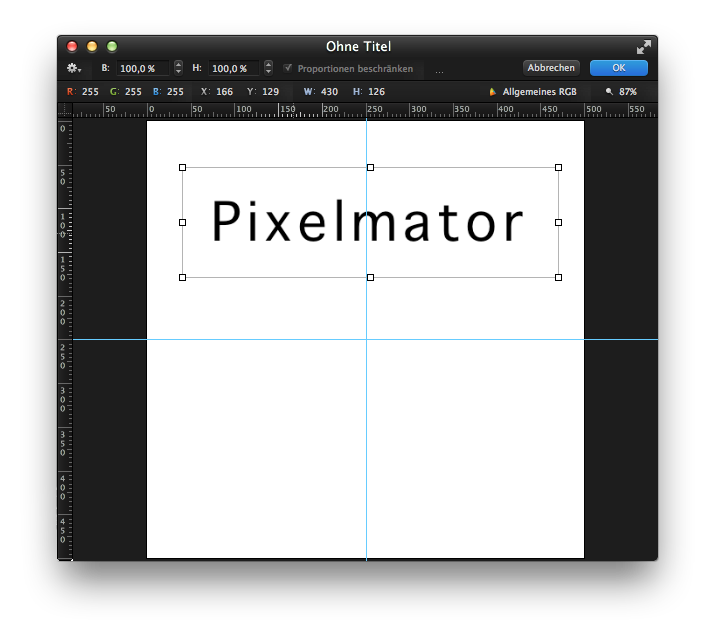715x640 pixels.
Task: Click the bottom-center transform handle
Action: click(x=370, y=277)
